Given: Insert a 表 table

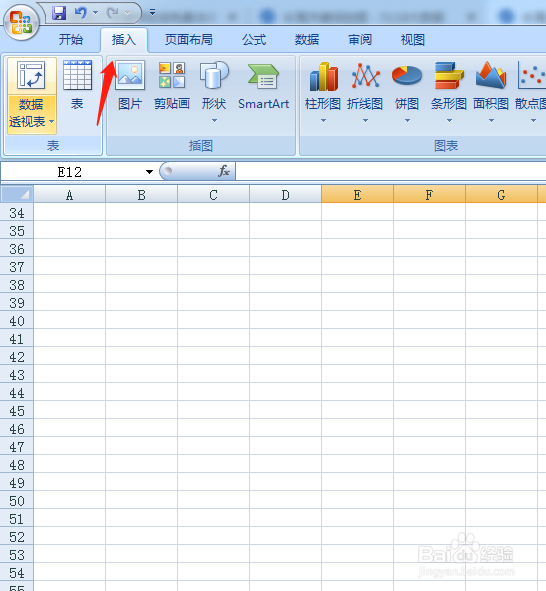Looking at the screenshot, I should 77,85.
